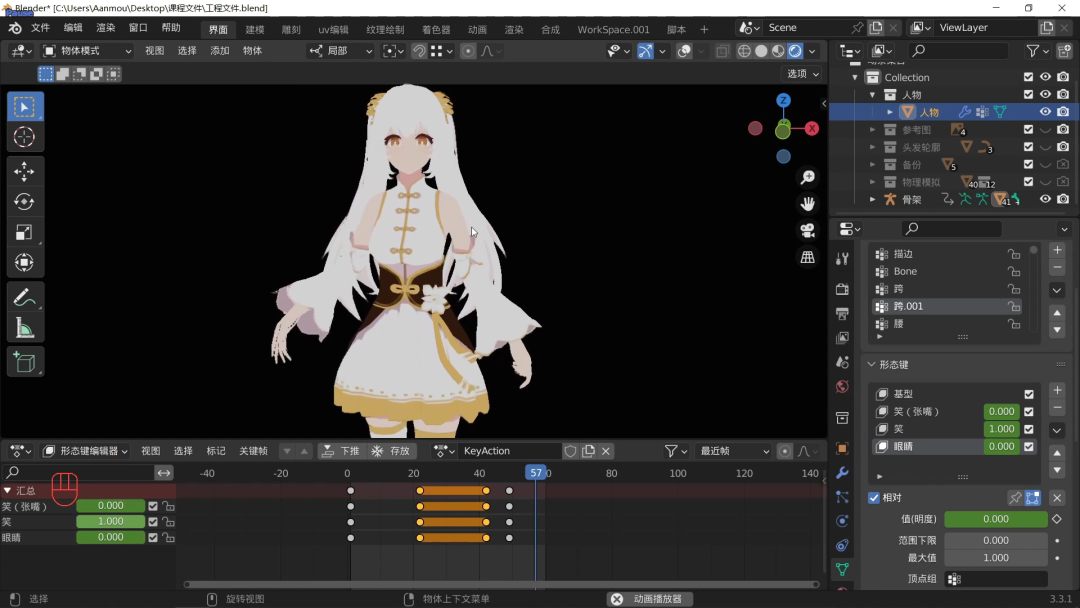Click the zoom magnifier viewport icon

(807, 177)
